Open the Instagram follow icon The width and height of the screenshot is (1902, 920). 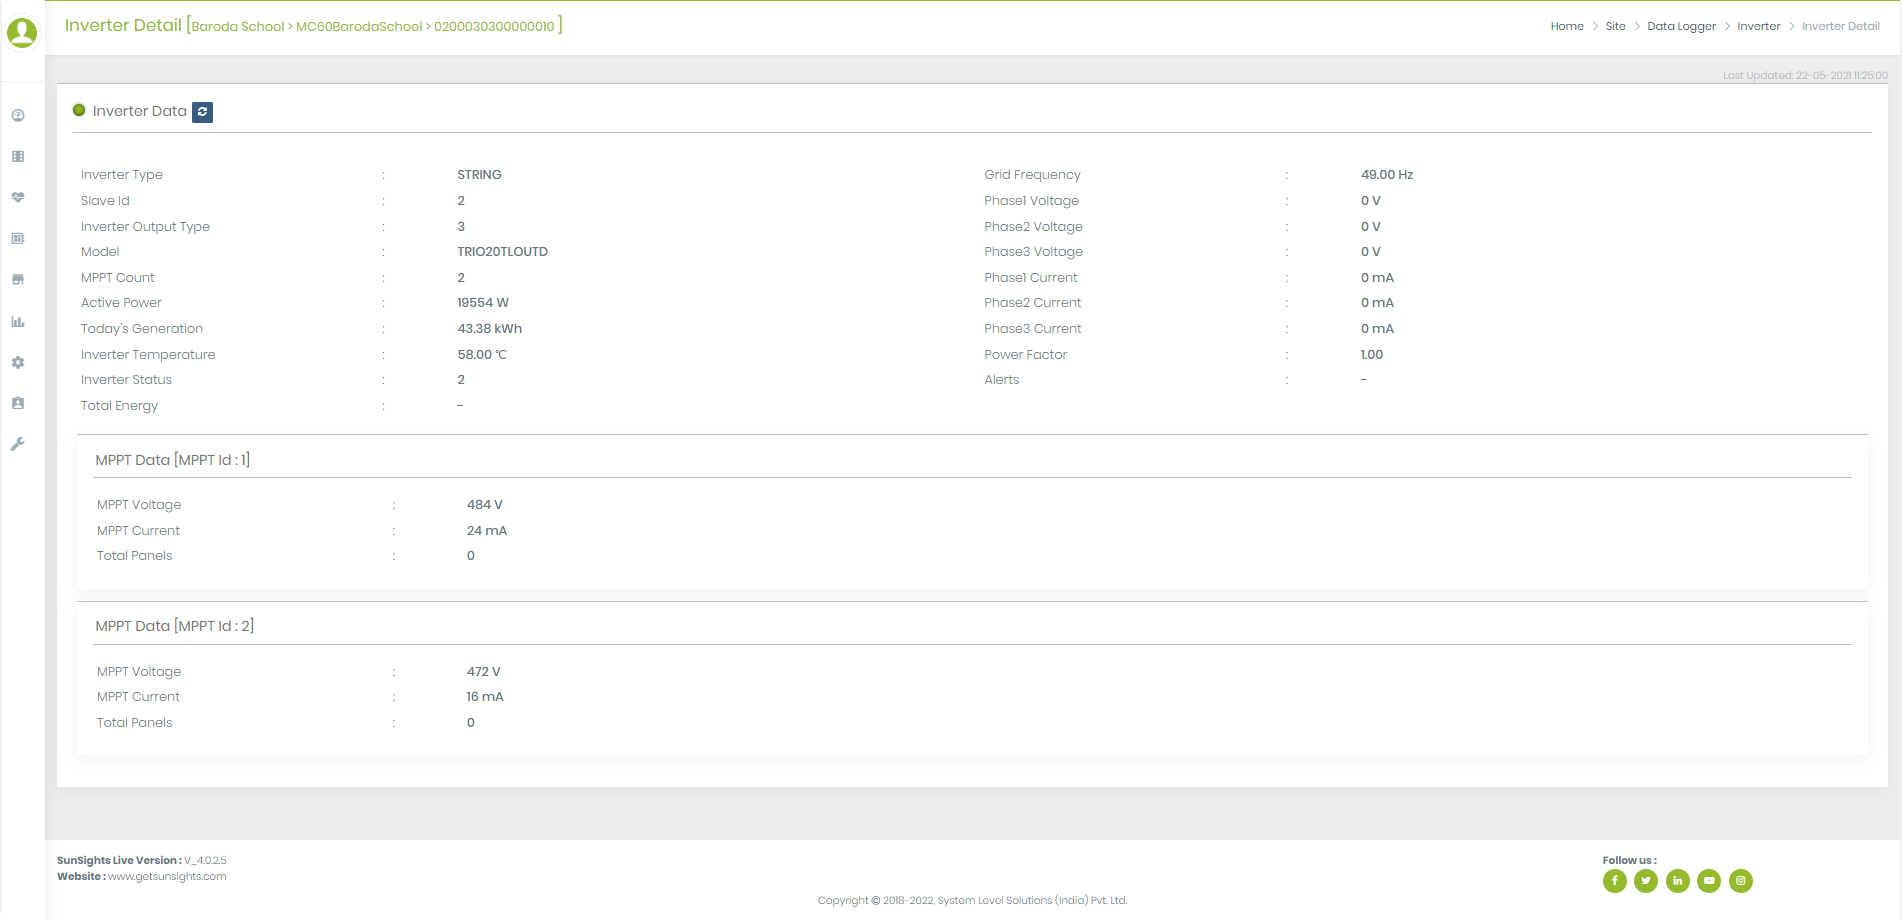tap(1741, 881)
